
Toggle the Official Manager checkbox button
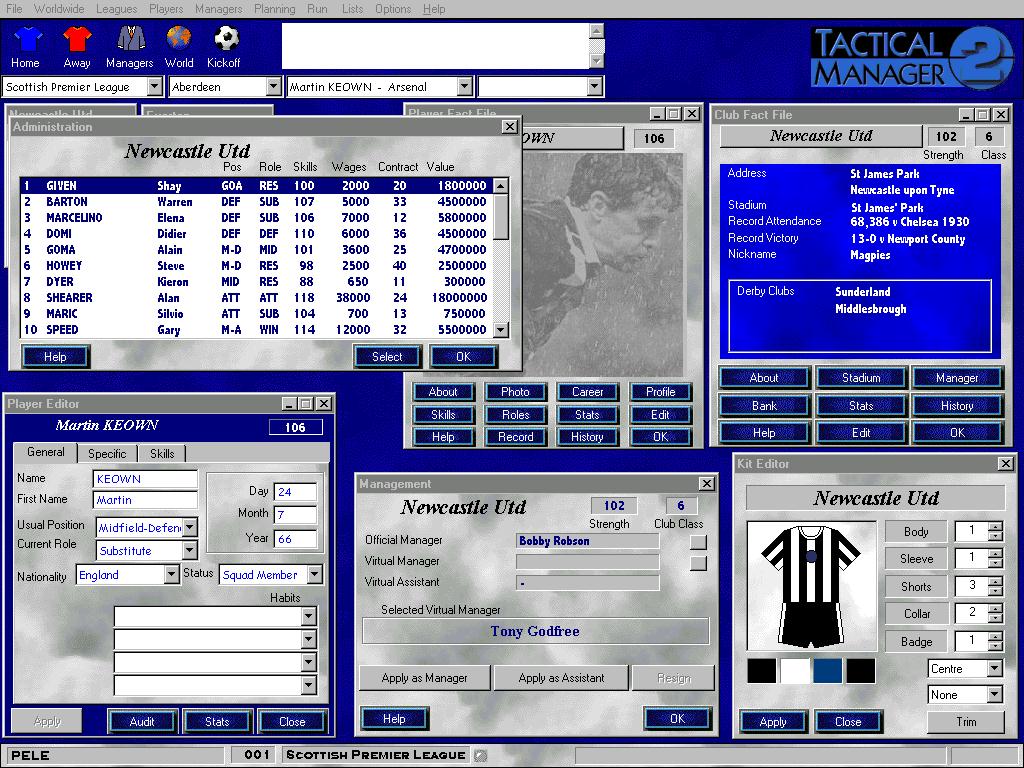[698, 542]
